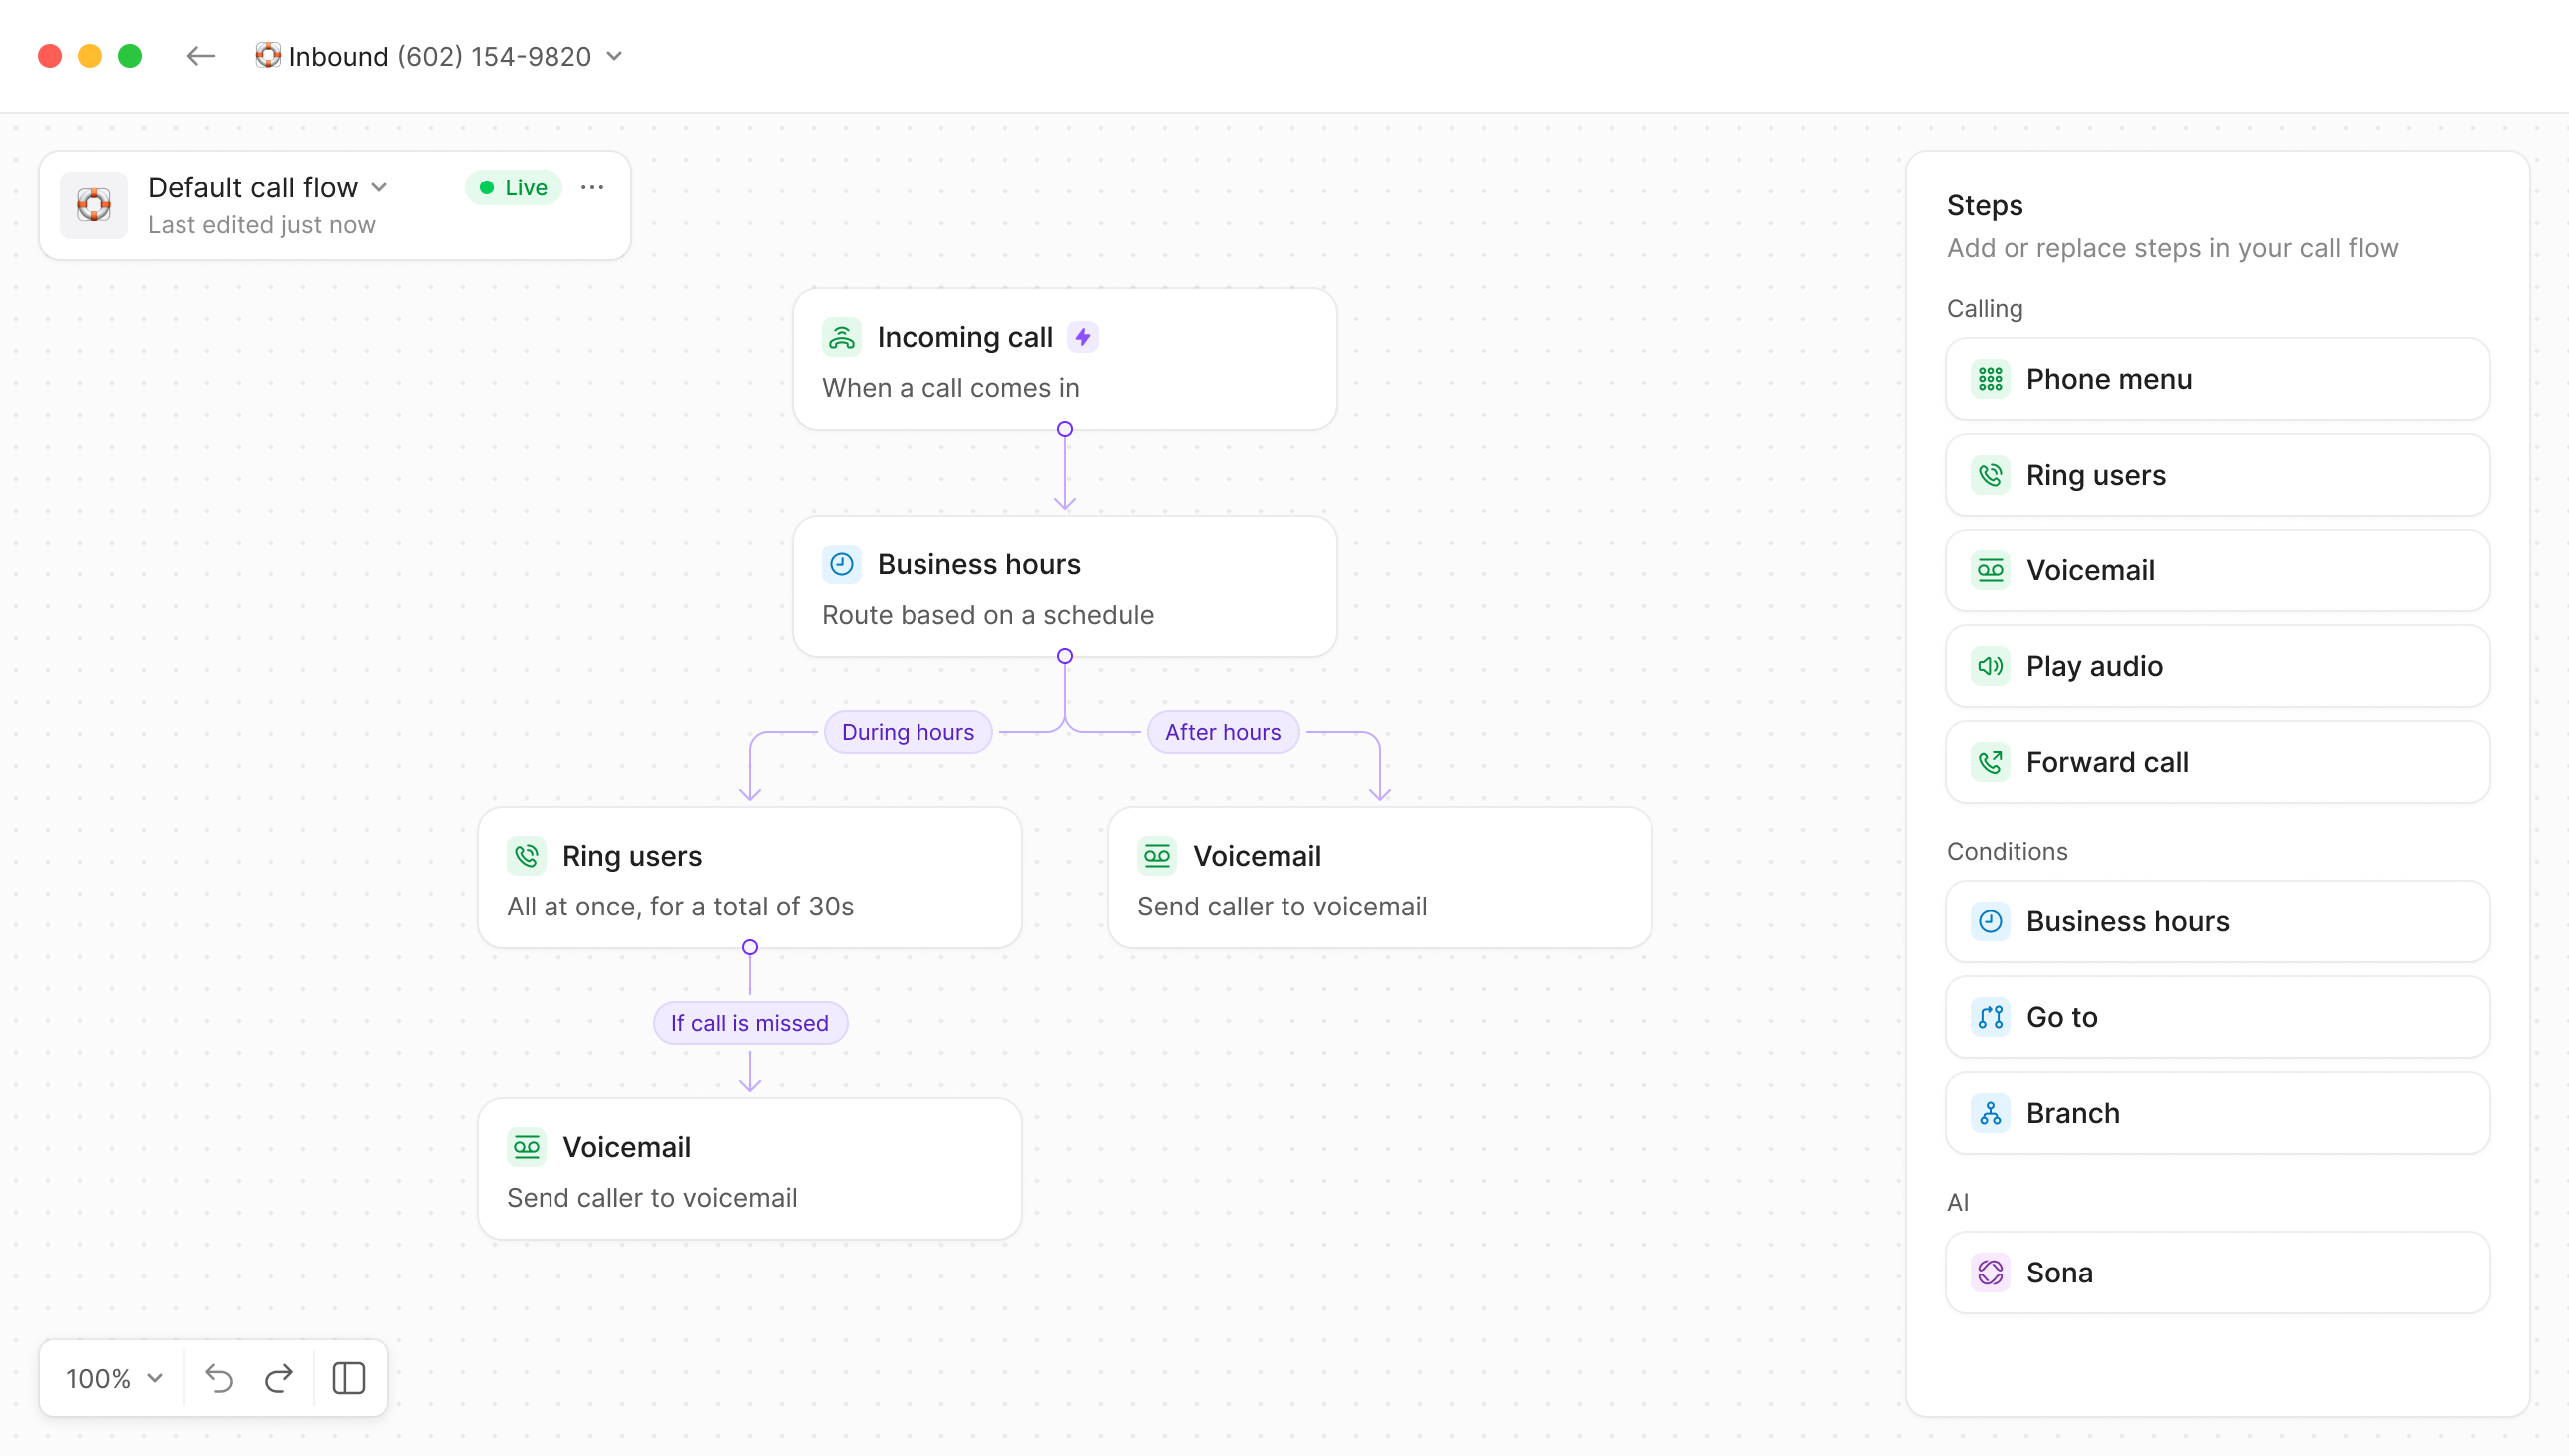The width and height of the screenshot is (2569, 1456).
Task: Expand the Default call flow dropdown
Action: coord(267,188)
